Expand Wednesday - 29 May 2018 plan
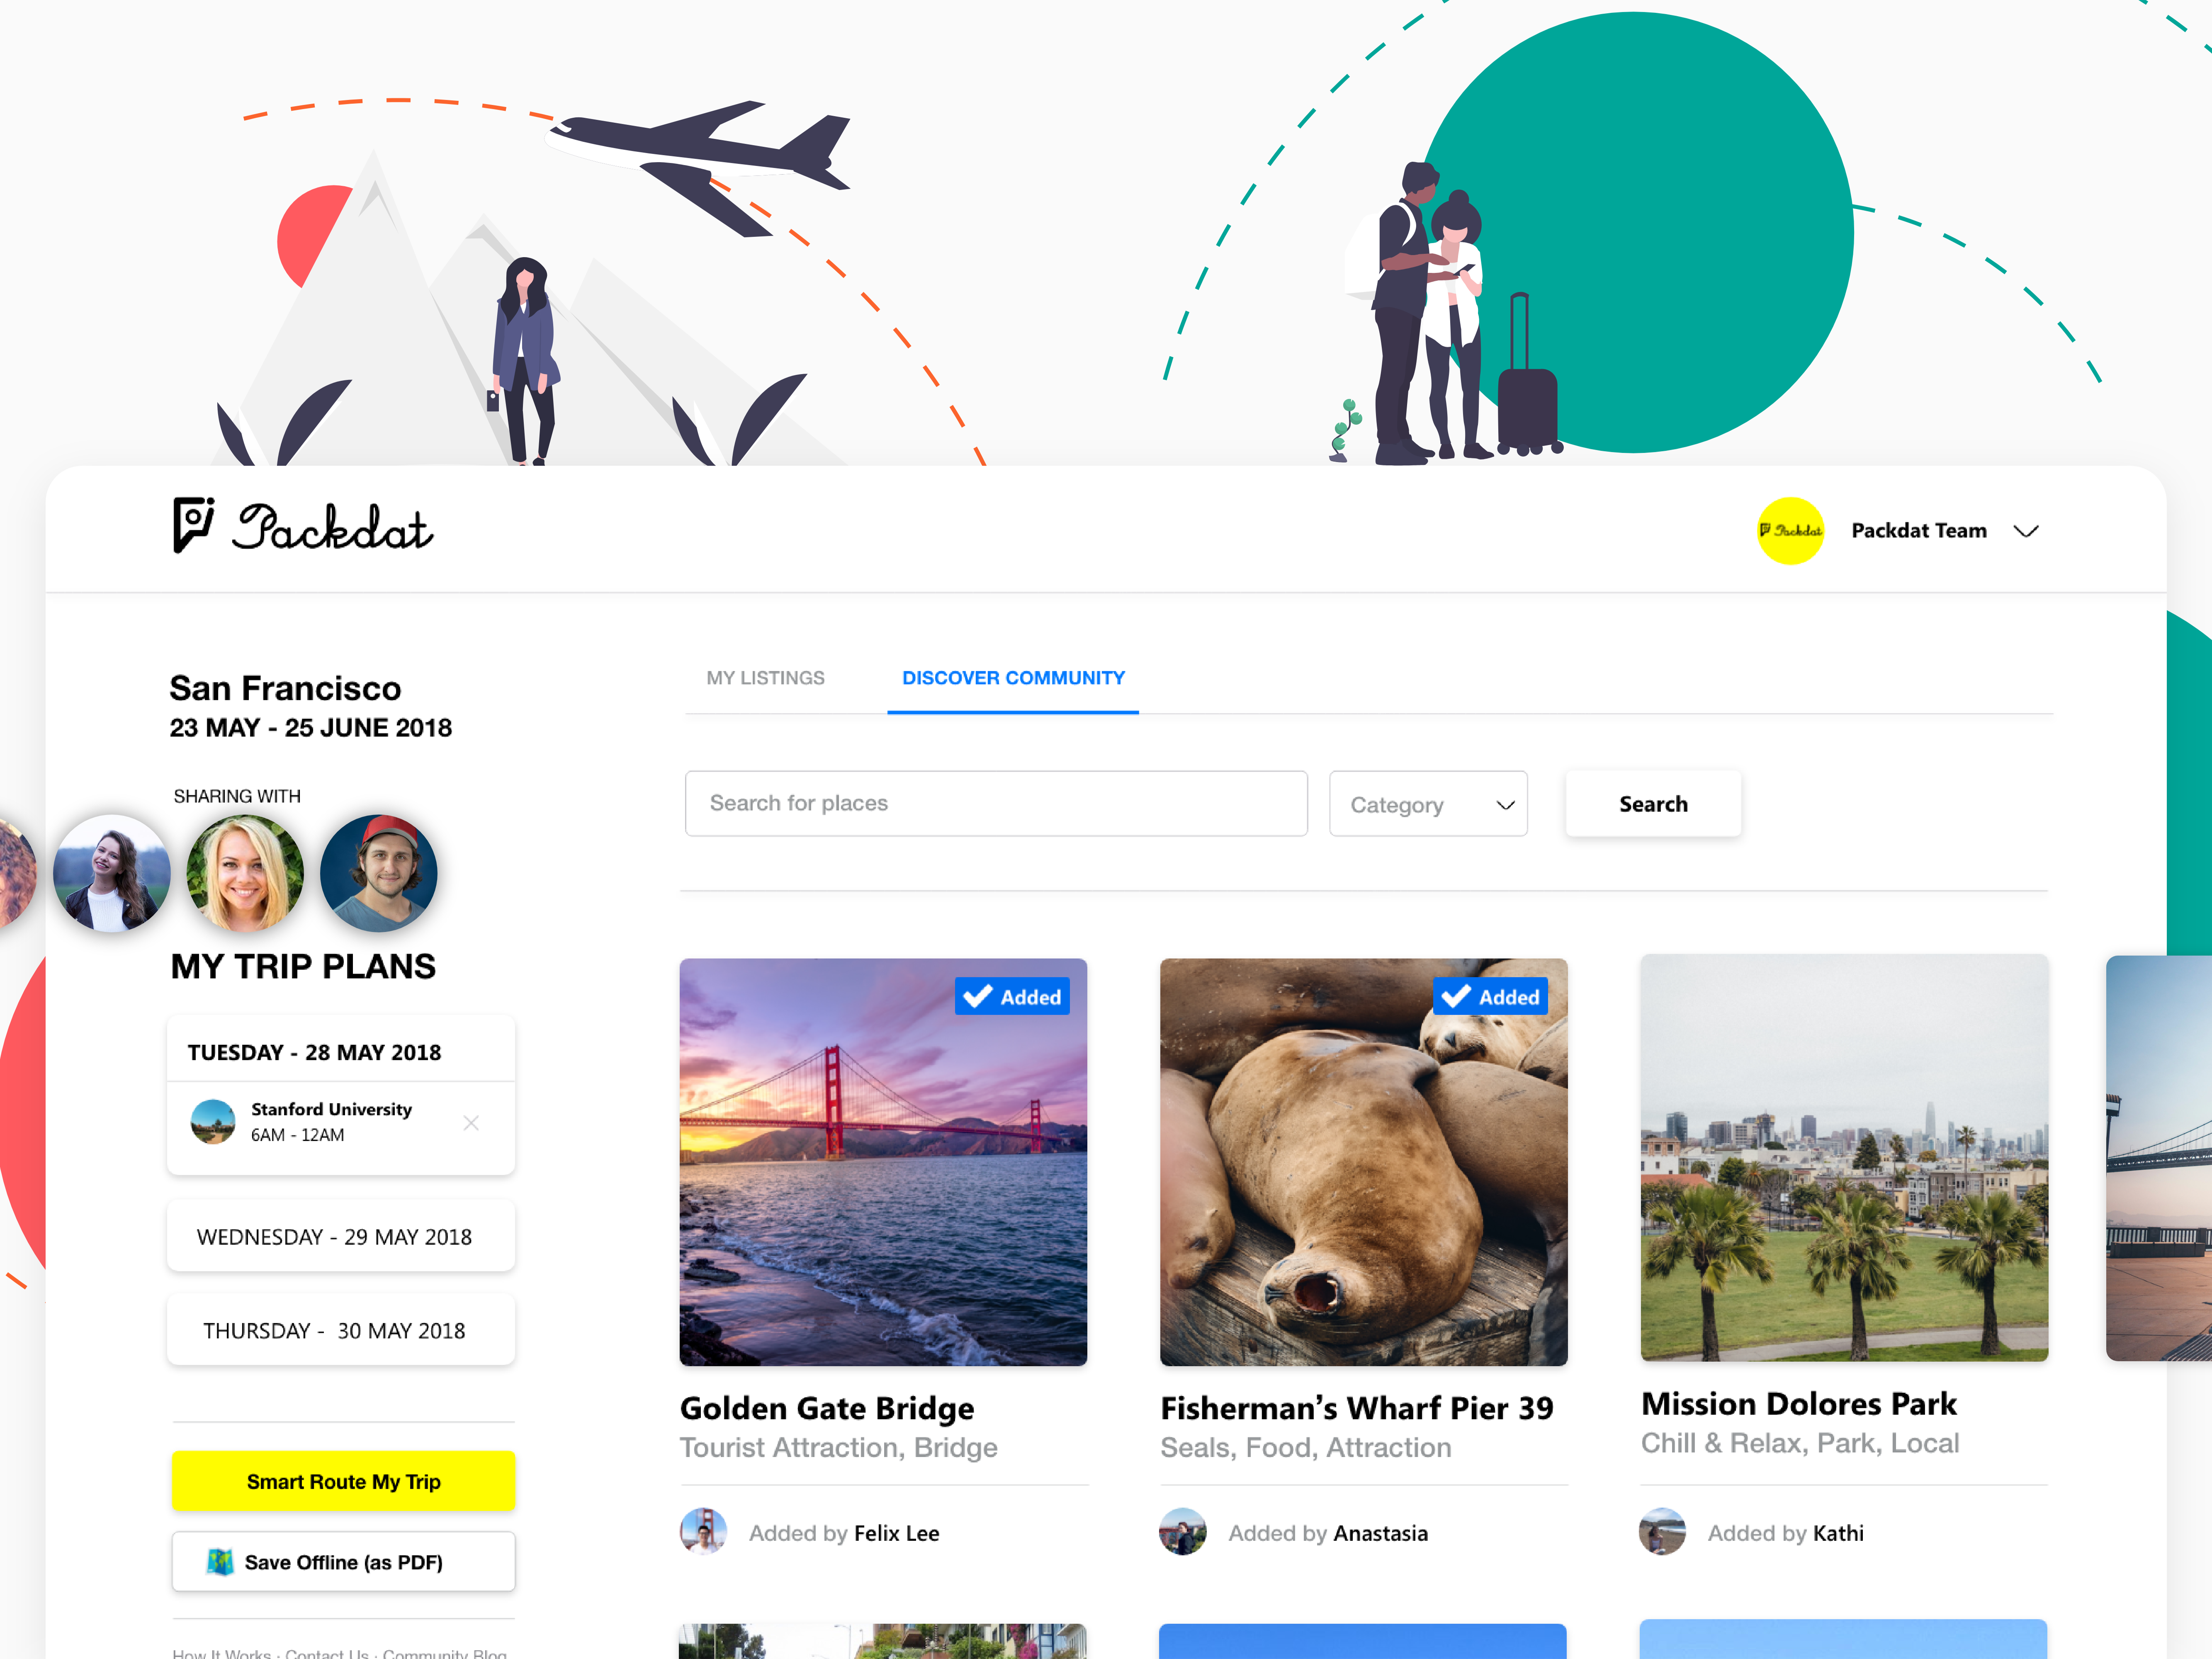The image size is (2212, 1659). pyautogui.click(x=341, y=1236)
